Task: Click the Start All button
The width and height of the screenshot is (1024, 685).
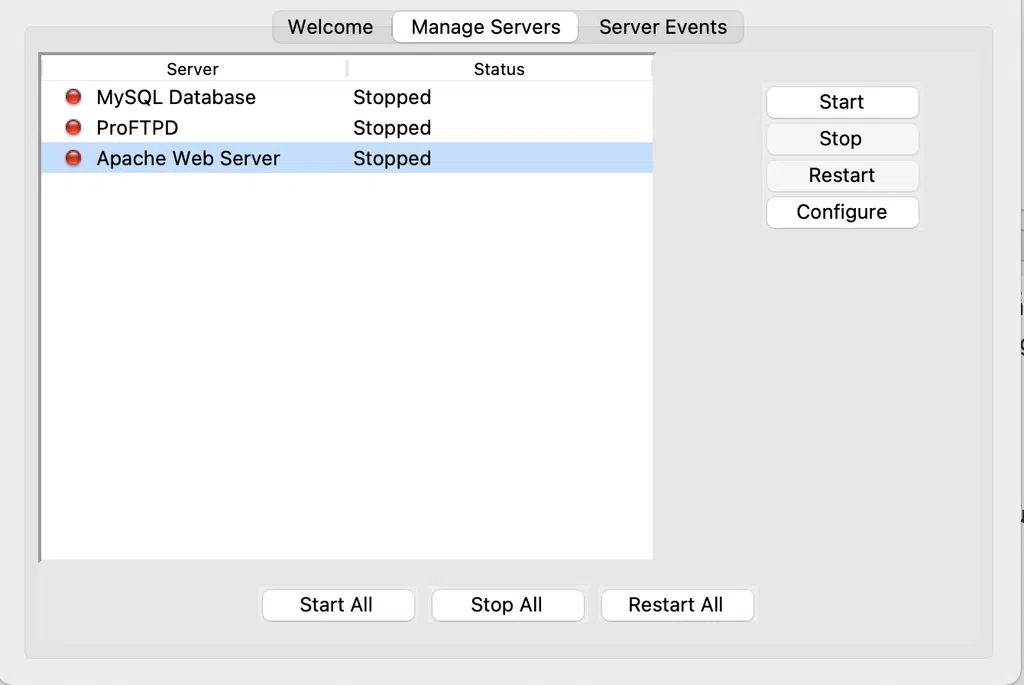Action: [x=338, y=605]
